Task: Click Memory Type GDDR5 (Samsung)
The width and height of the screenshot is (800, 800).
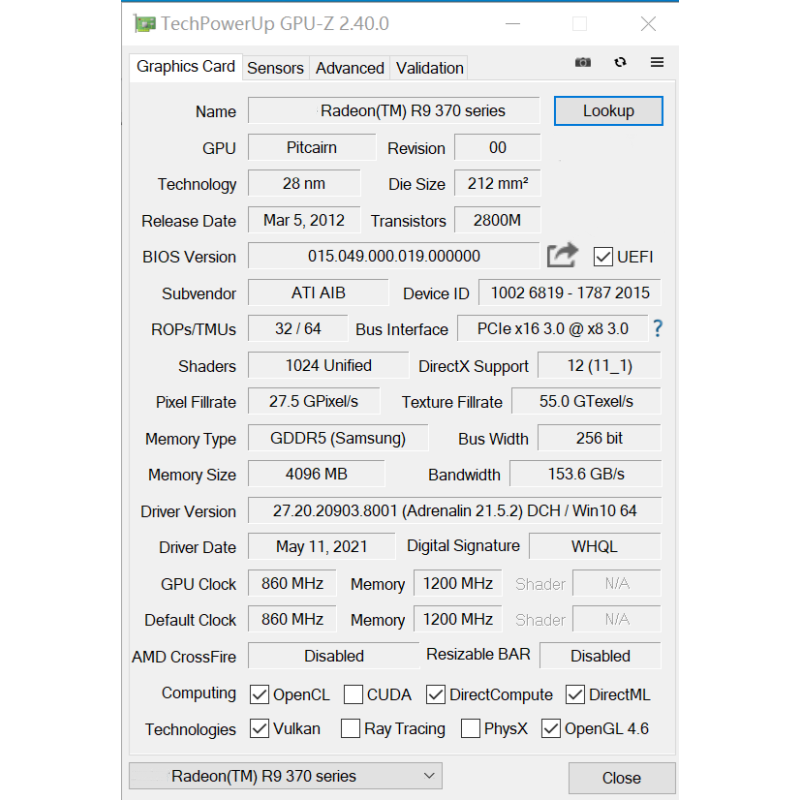Action: coord(338,437)
